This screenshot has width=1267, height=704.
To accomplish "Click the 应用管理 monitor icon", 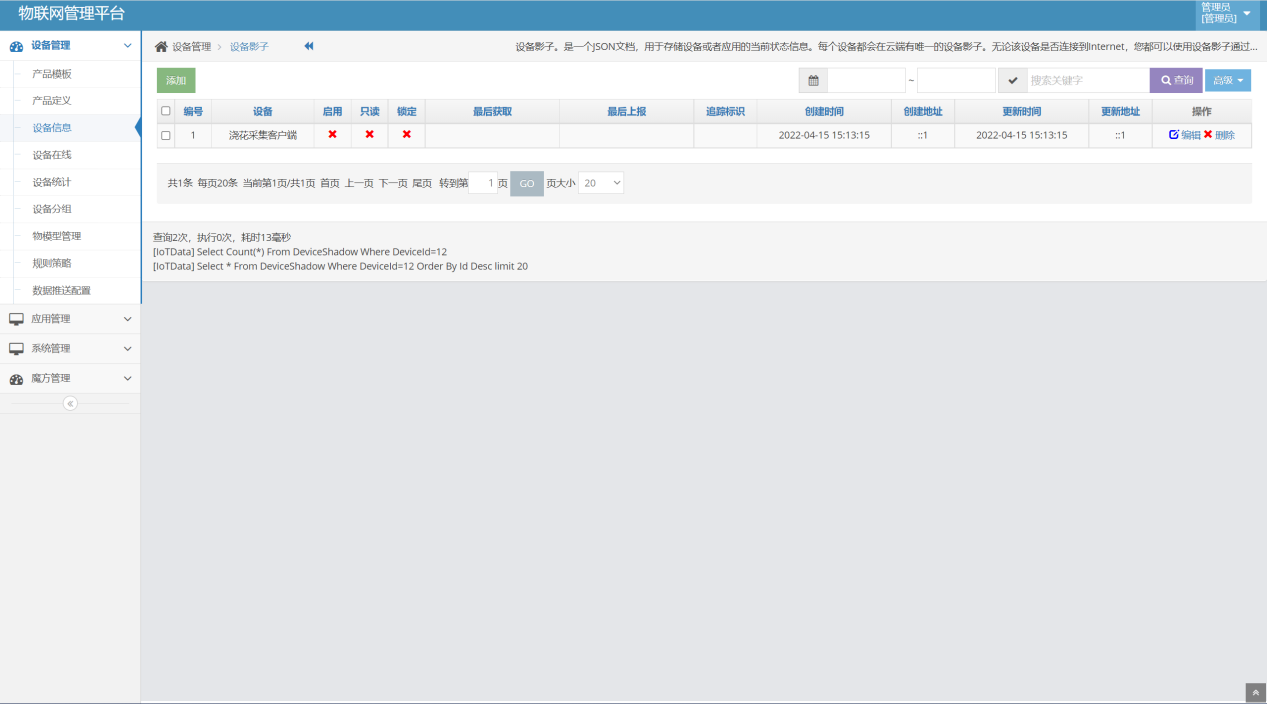I will click(16, 319).
